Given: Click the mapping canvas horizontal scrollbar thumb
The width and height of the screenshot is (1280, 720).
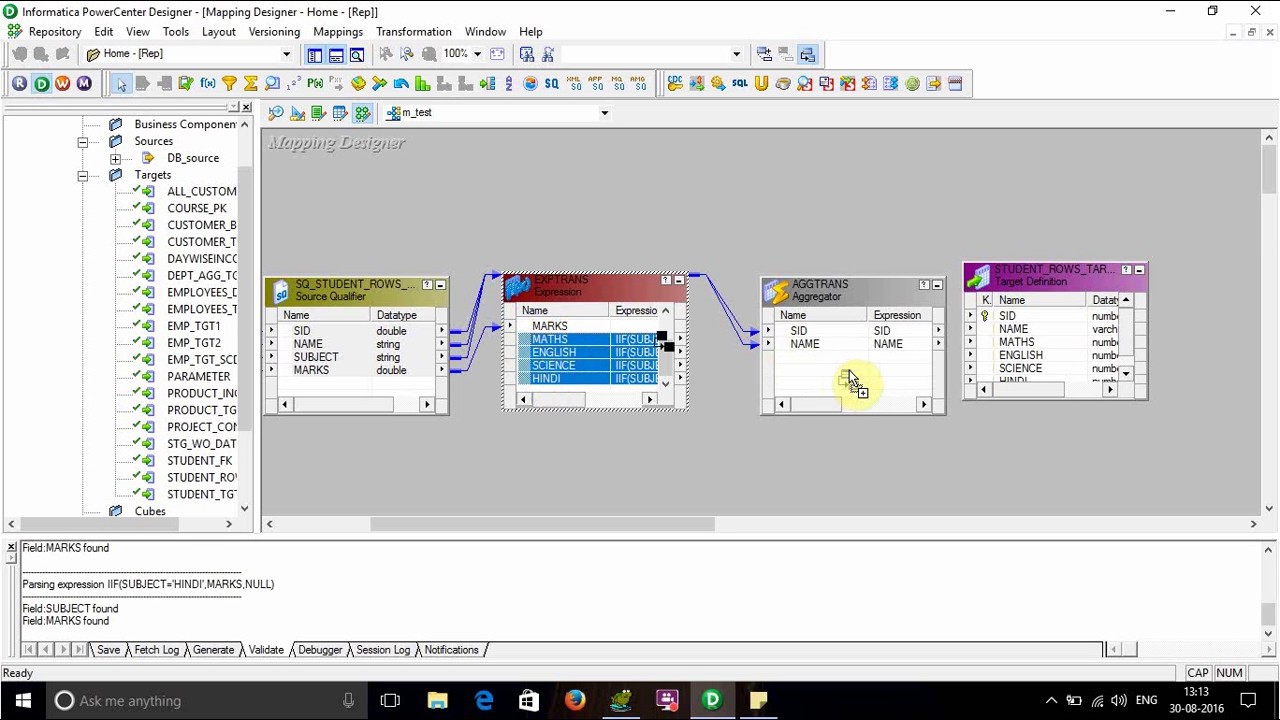Looking at the screenshot, I should 542,524.
